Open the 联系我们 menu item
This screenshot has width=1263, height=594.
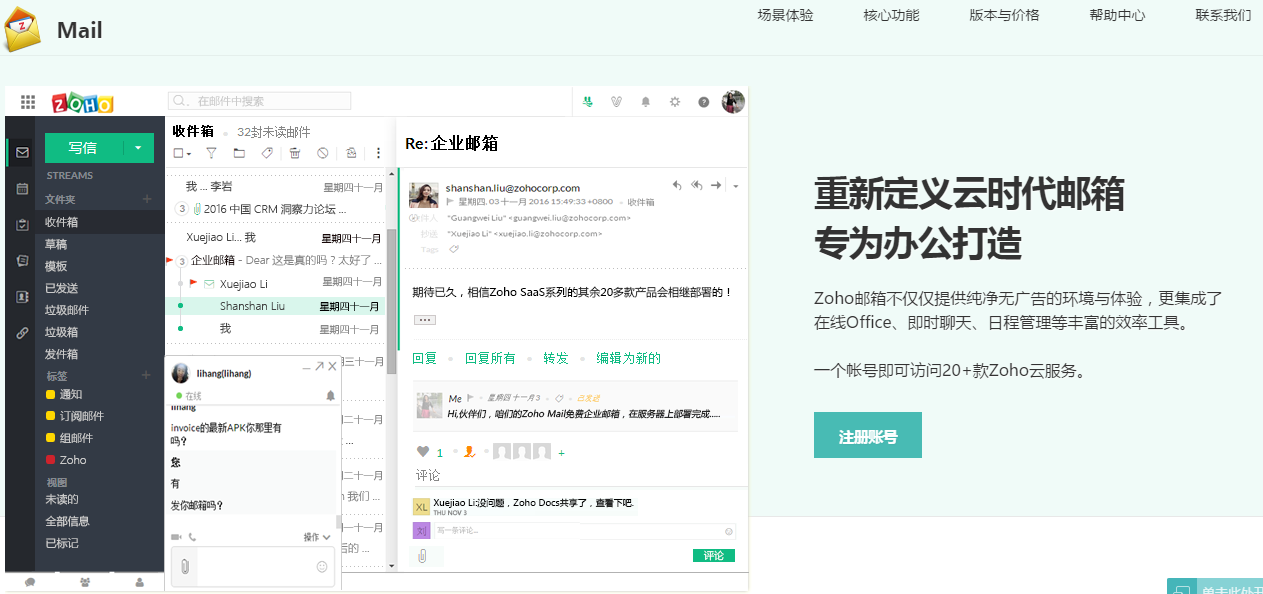1223,15
